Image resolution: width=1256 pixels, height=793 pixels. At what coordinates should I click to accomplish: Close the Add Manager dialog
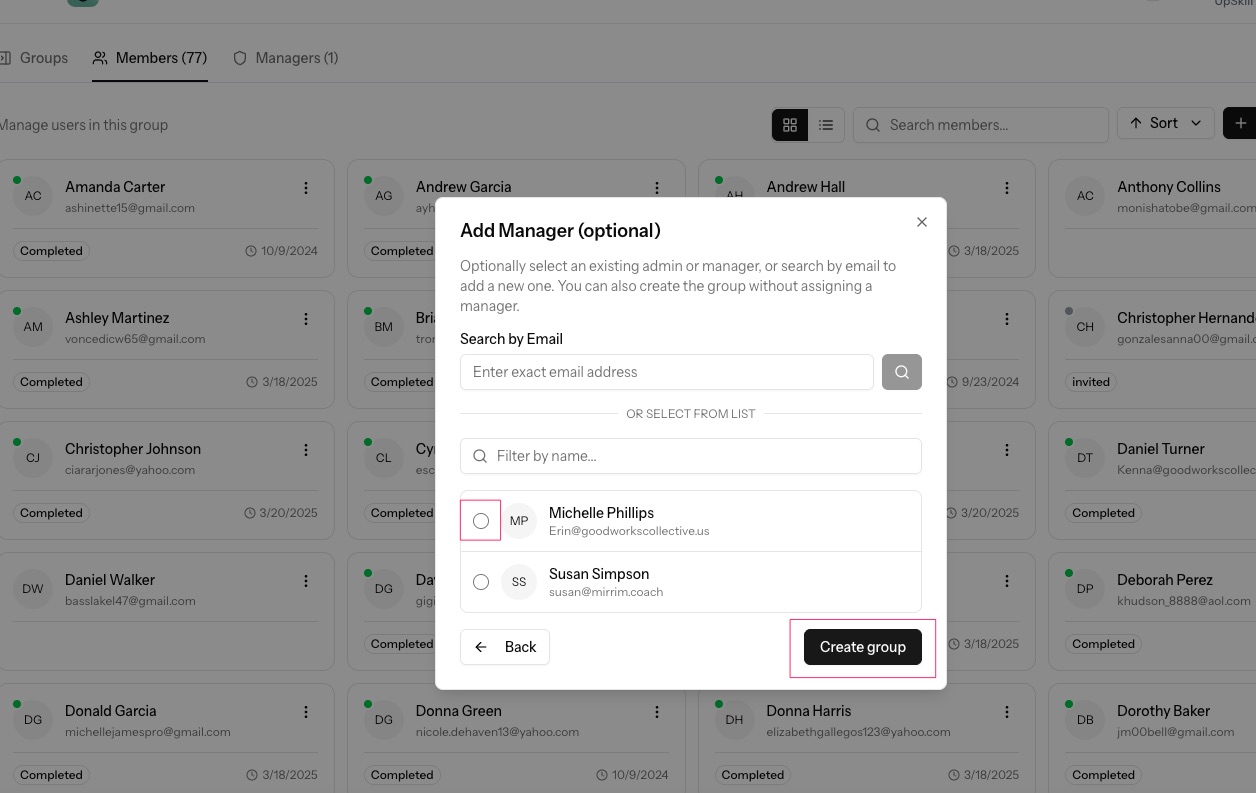pos(922,222)
